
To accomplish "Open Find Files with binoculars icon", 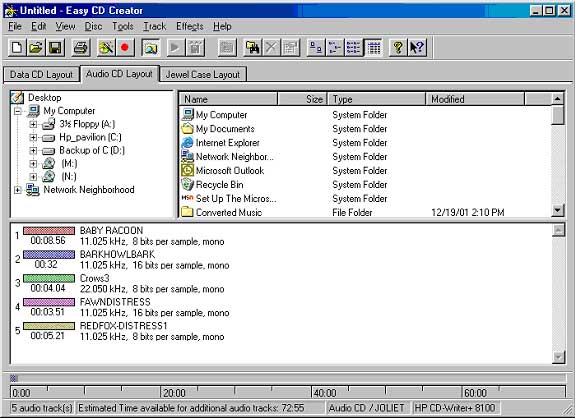I will [x=252, y=48].
